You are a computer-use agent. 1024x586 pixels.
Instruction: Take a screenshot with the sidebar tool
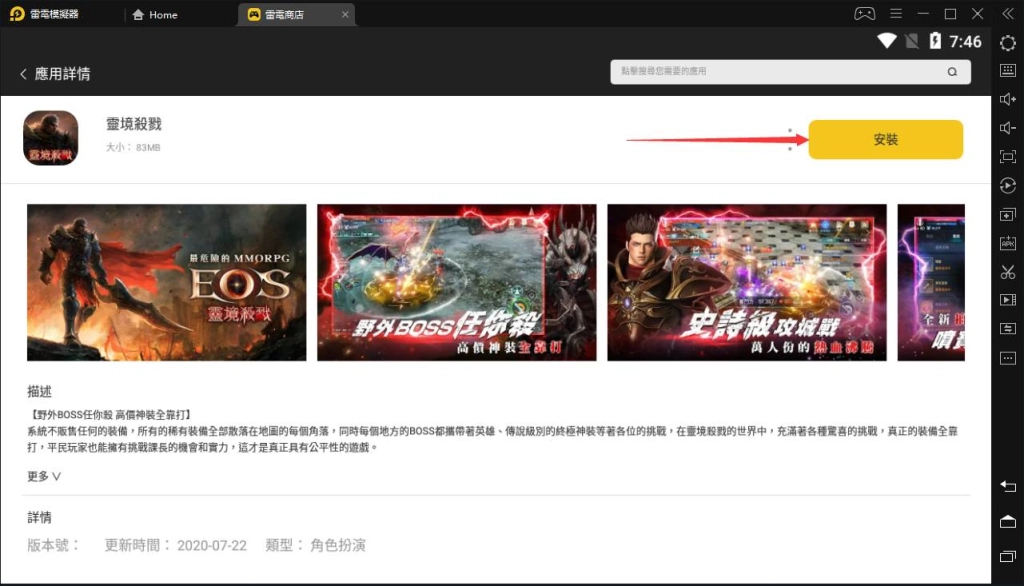point(1008,270)
